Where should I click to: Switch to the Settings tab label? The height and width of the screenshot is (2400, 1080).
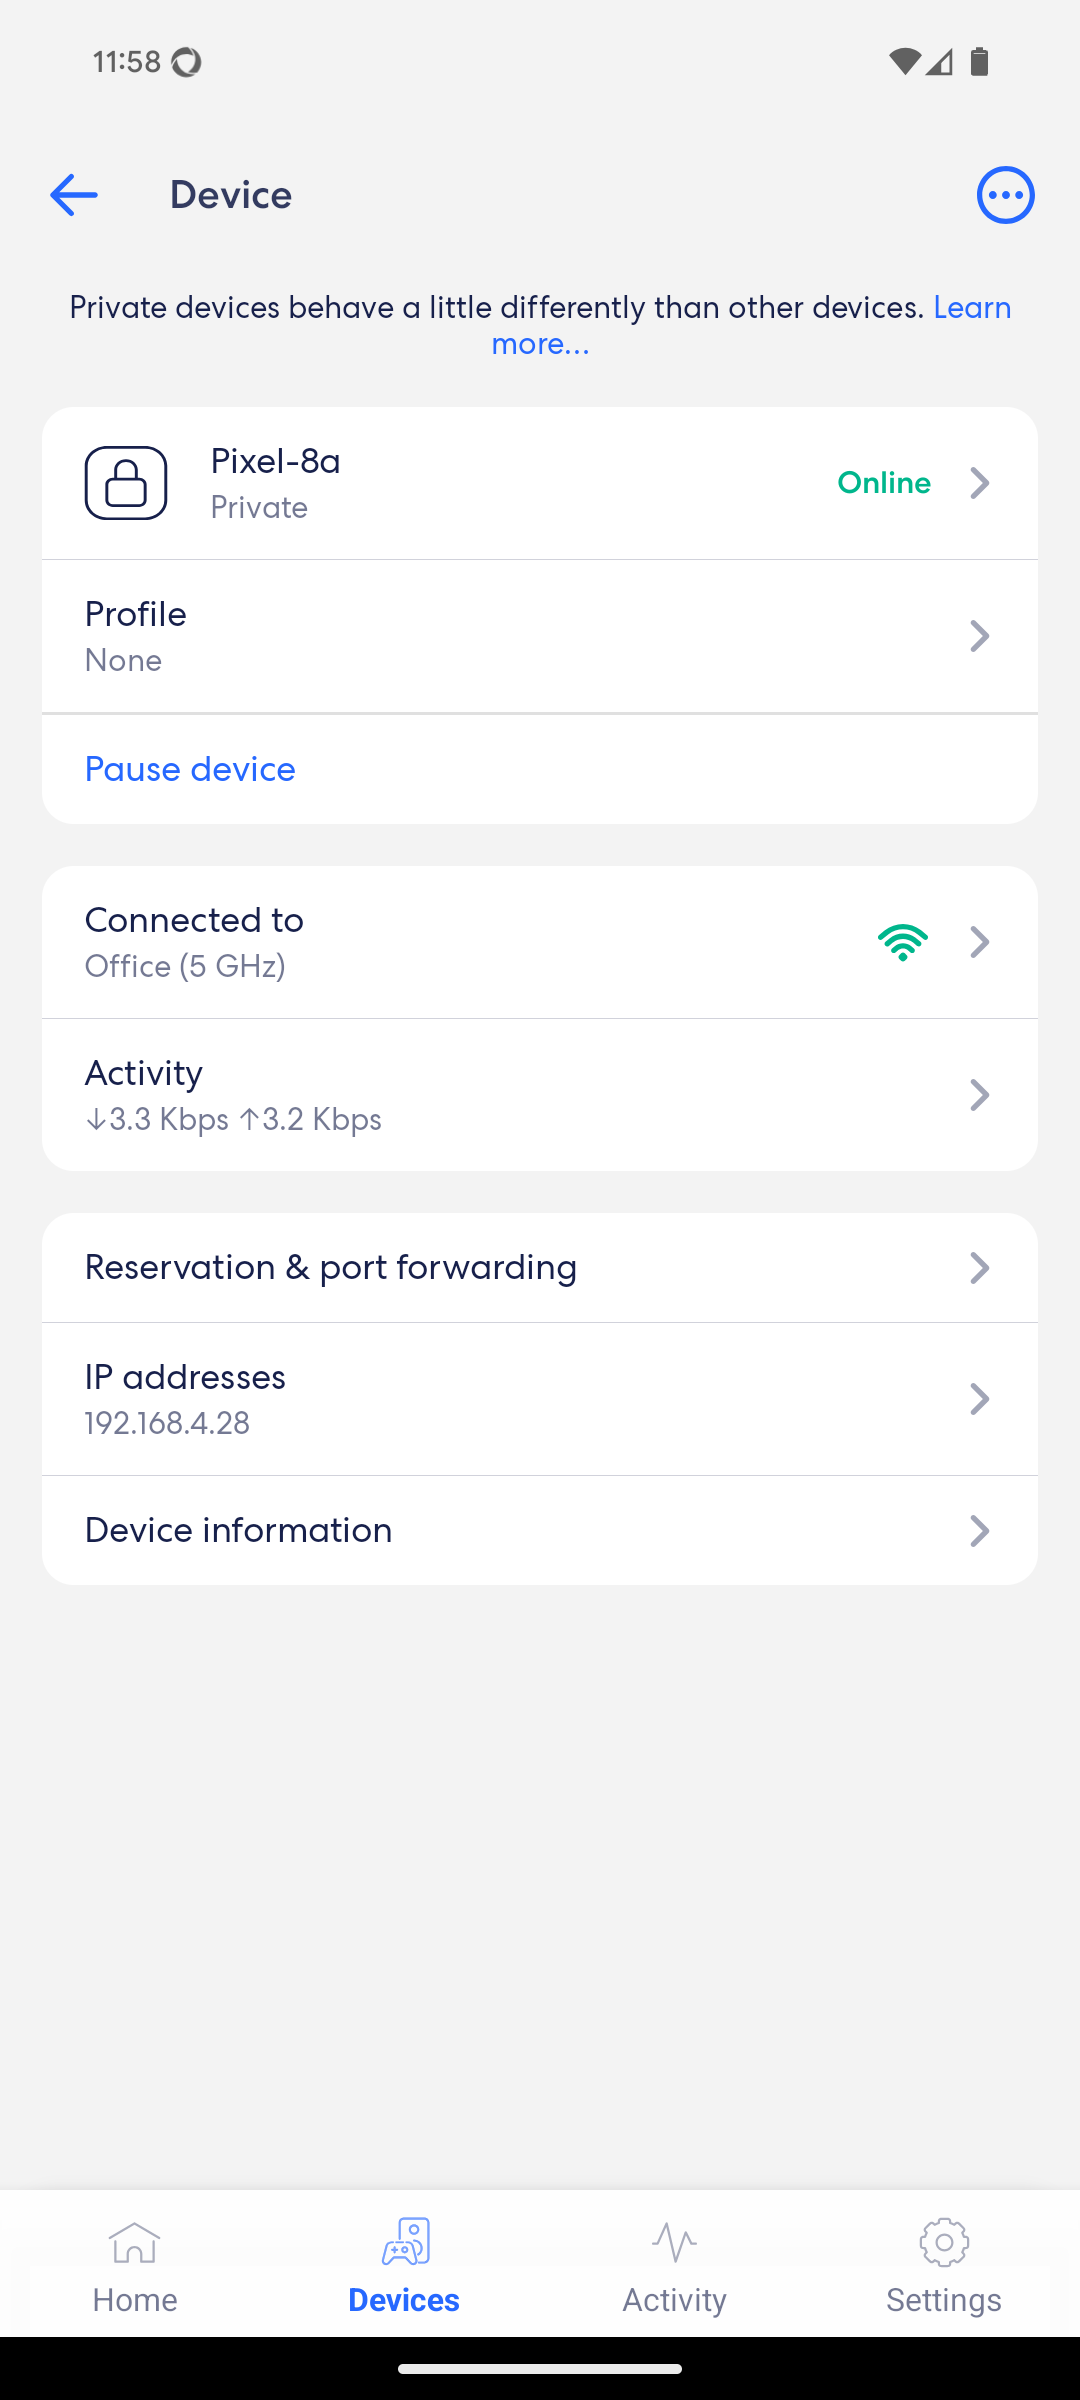(x=944, y=2300)
